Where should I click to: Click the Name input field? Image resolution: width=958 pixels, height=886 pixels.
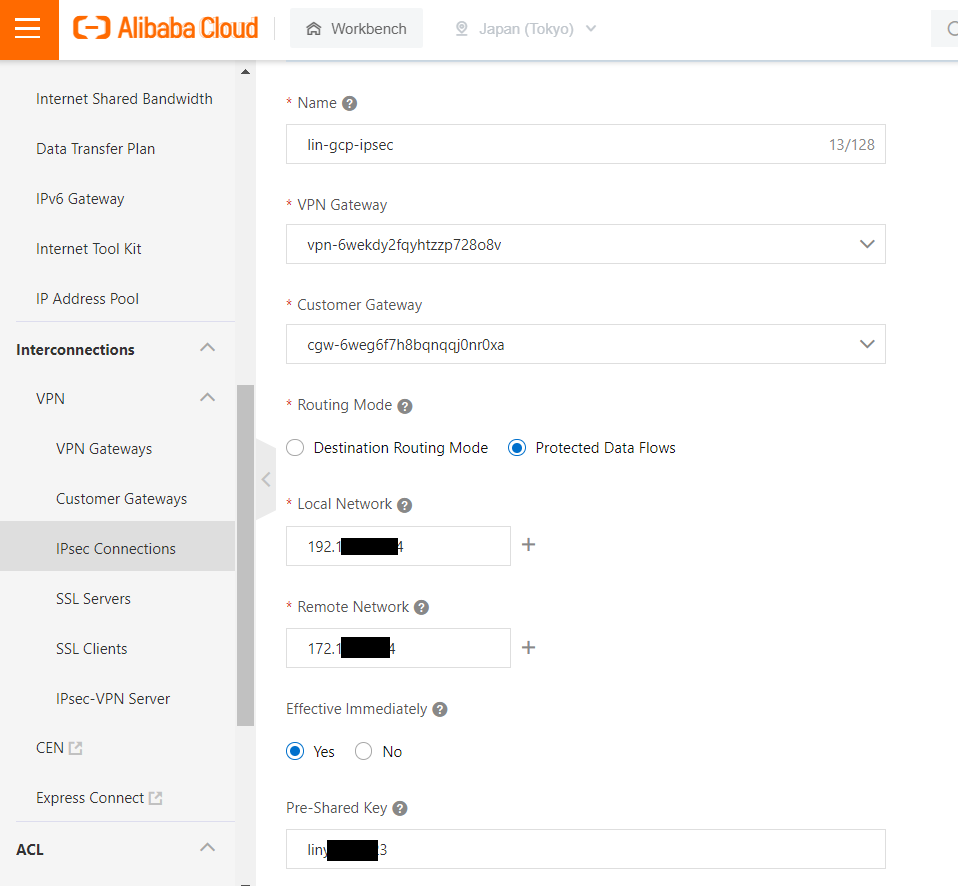coord(560,144)
